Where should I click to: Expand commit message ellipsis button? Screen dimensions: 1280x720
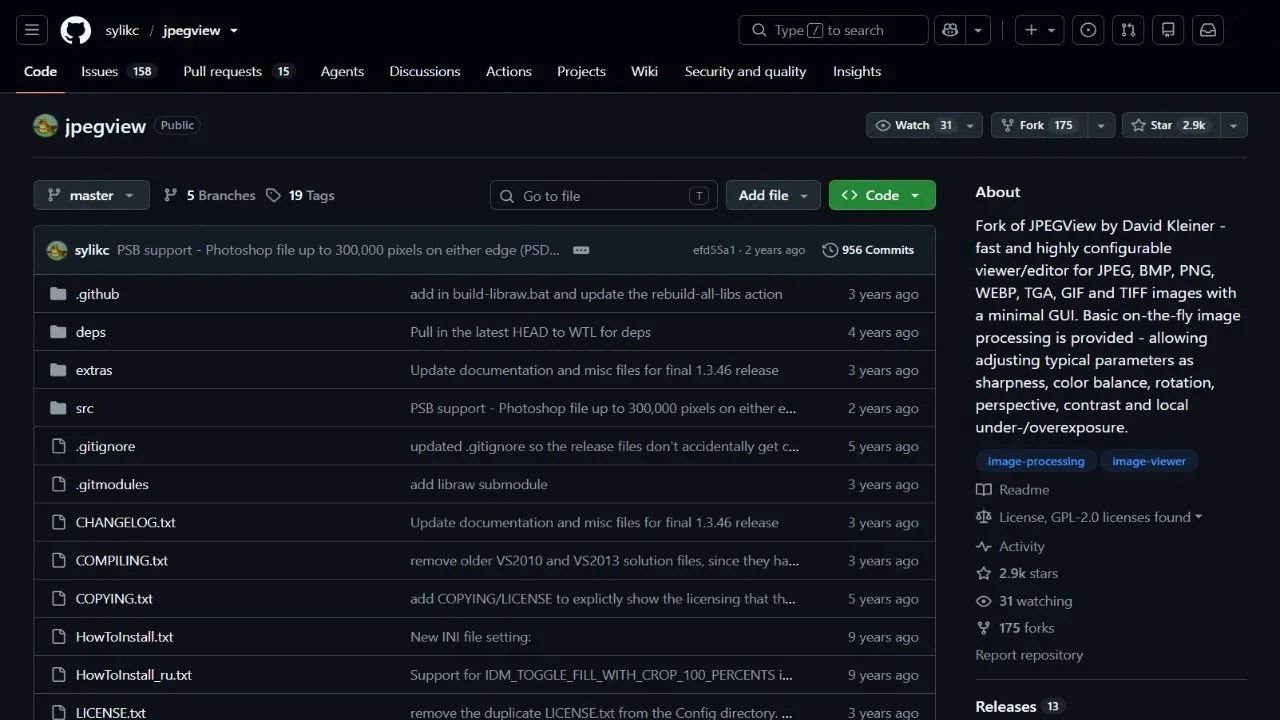581,250
